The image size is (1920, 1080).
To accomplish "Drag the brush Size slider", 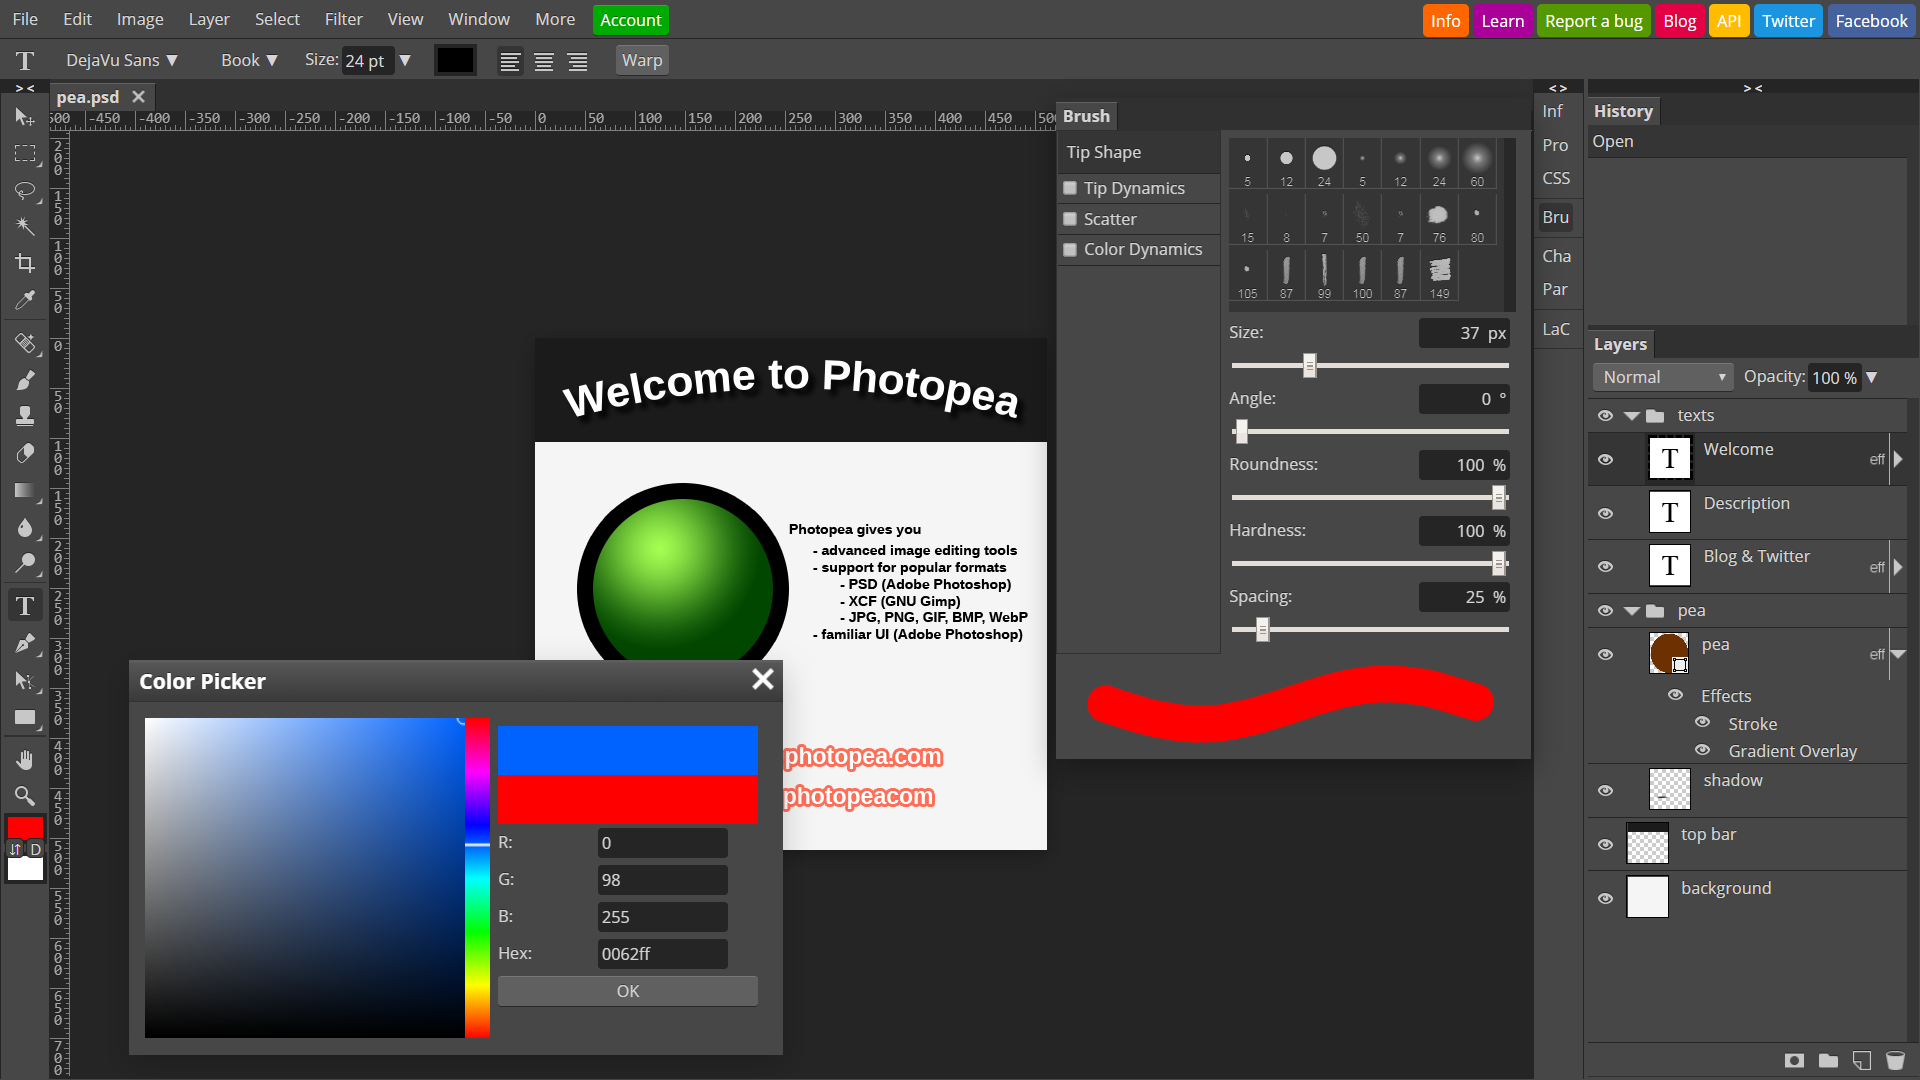I will [x=1309, y=367].
